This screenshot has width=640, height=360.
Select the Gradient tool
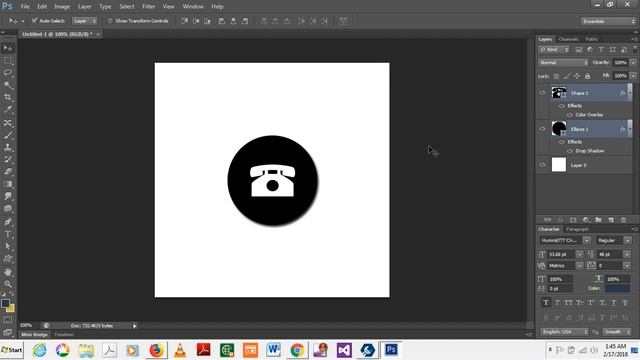[8, 184]
